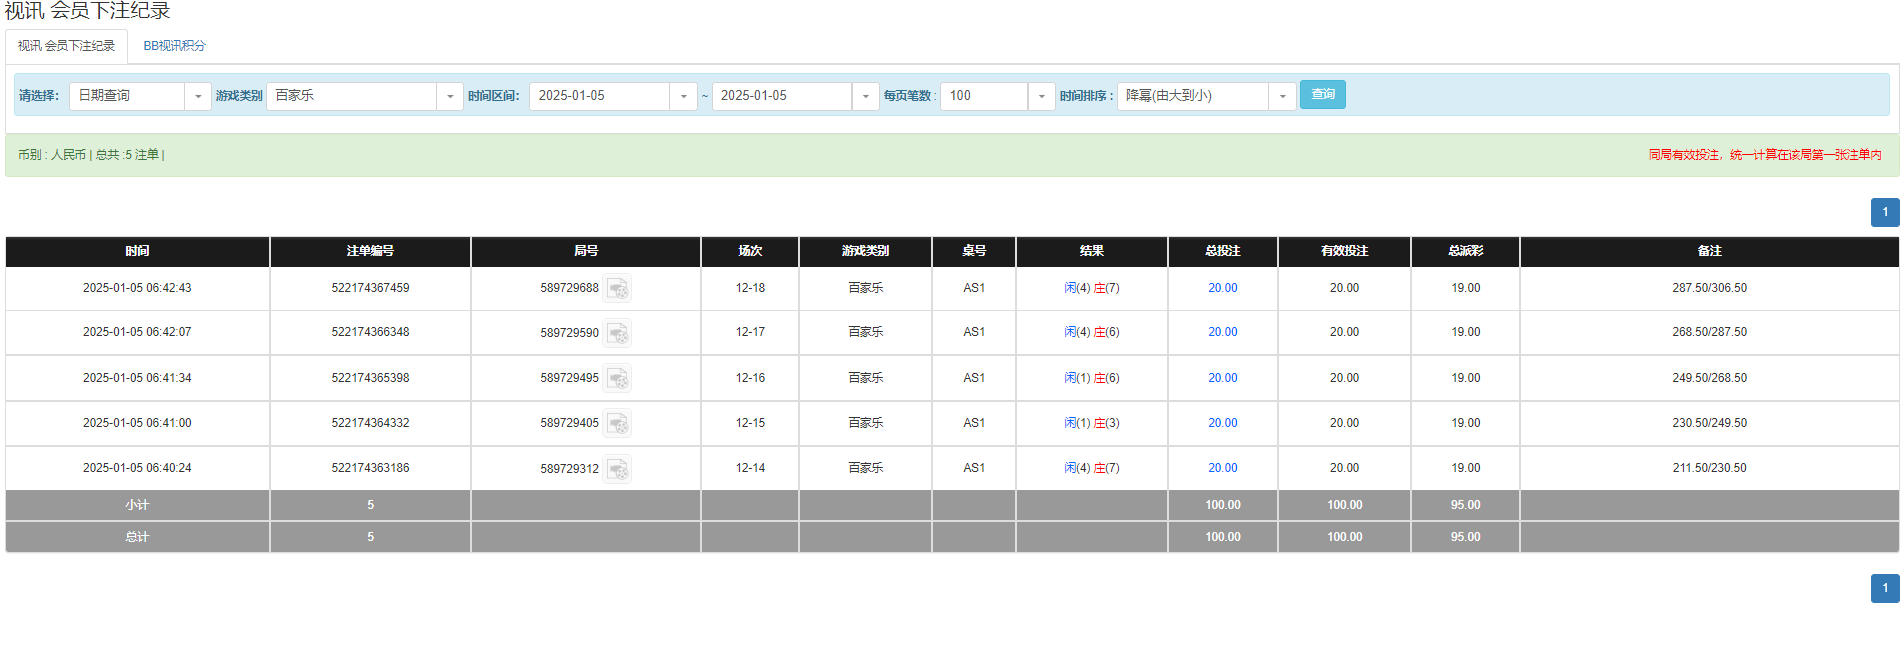The height and width of the screenshot is (669, 1901).
Task: Click the top page 1 pagination button
Action: (x=1884, y=212)
